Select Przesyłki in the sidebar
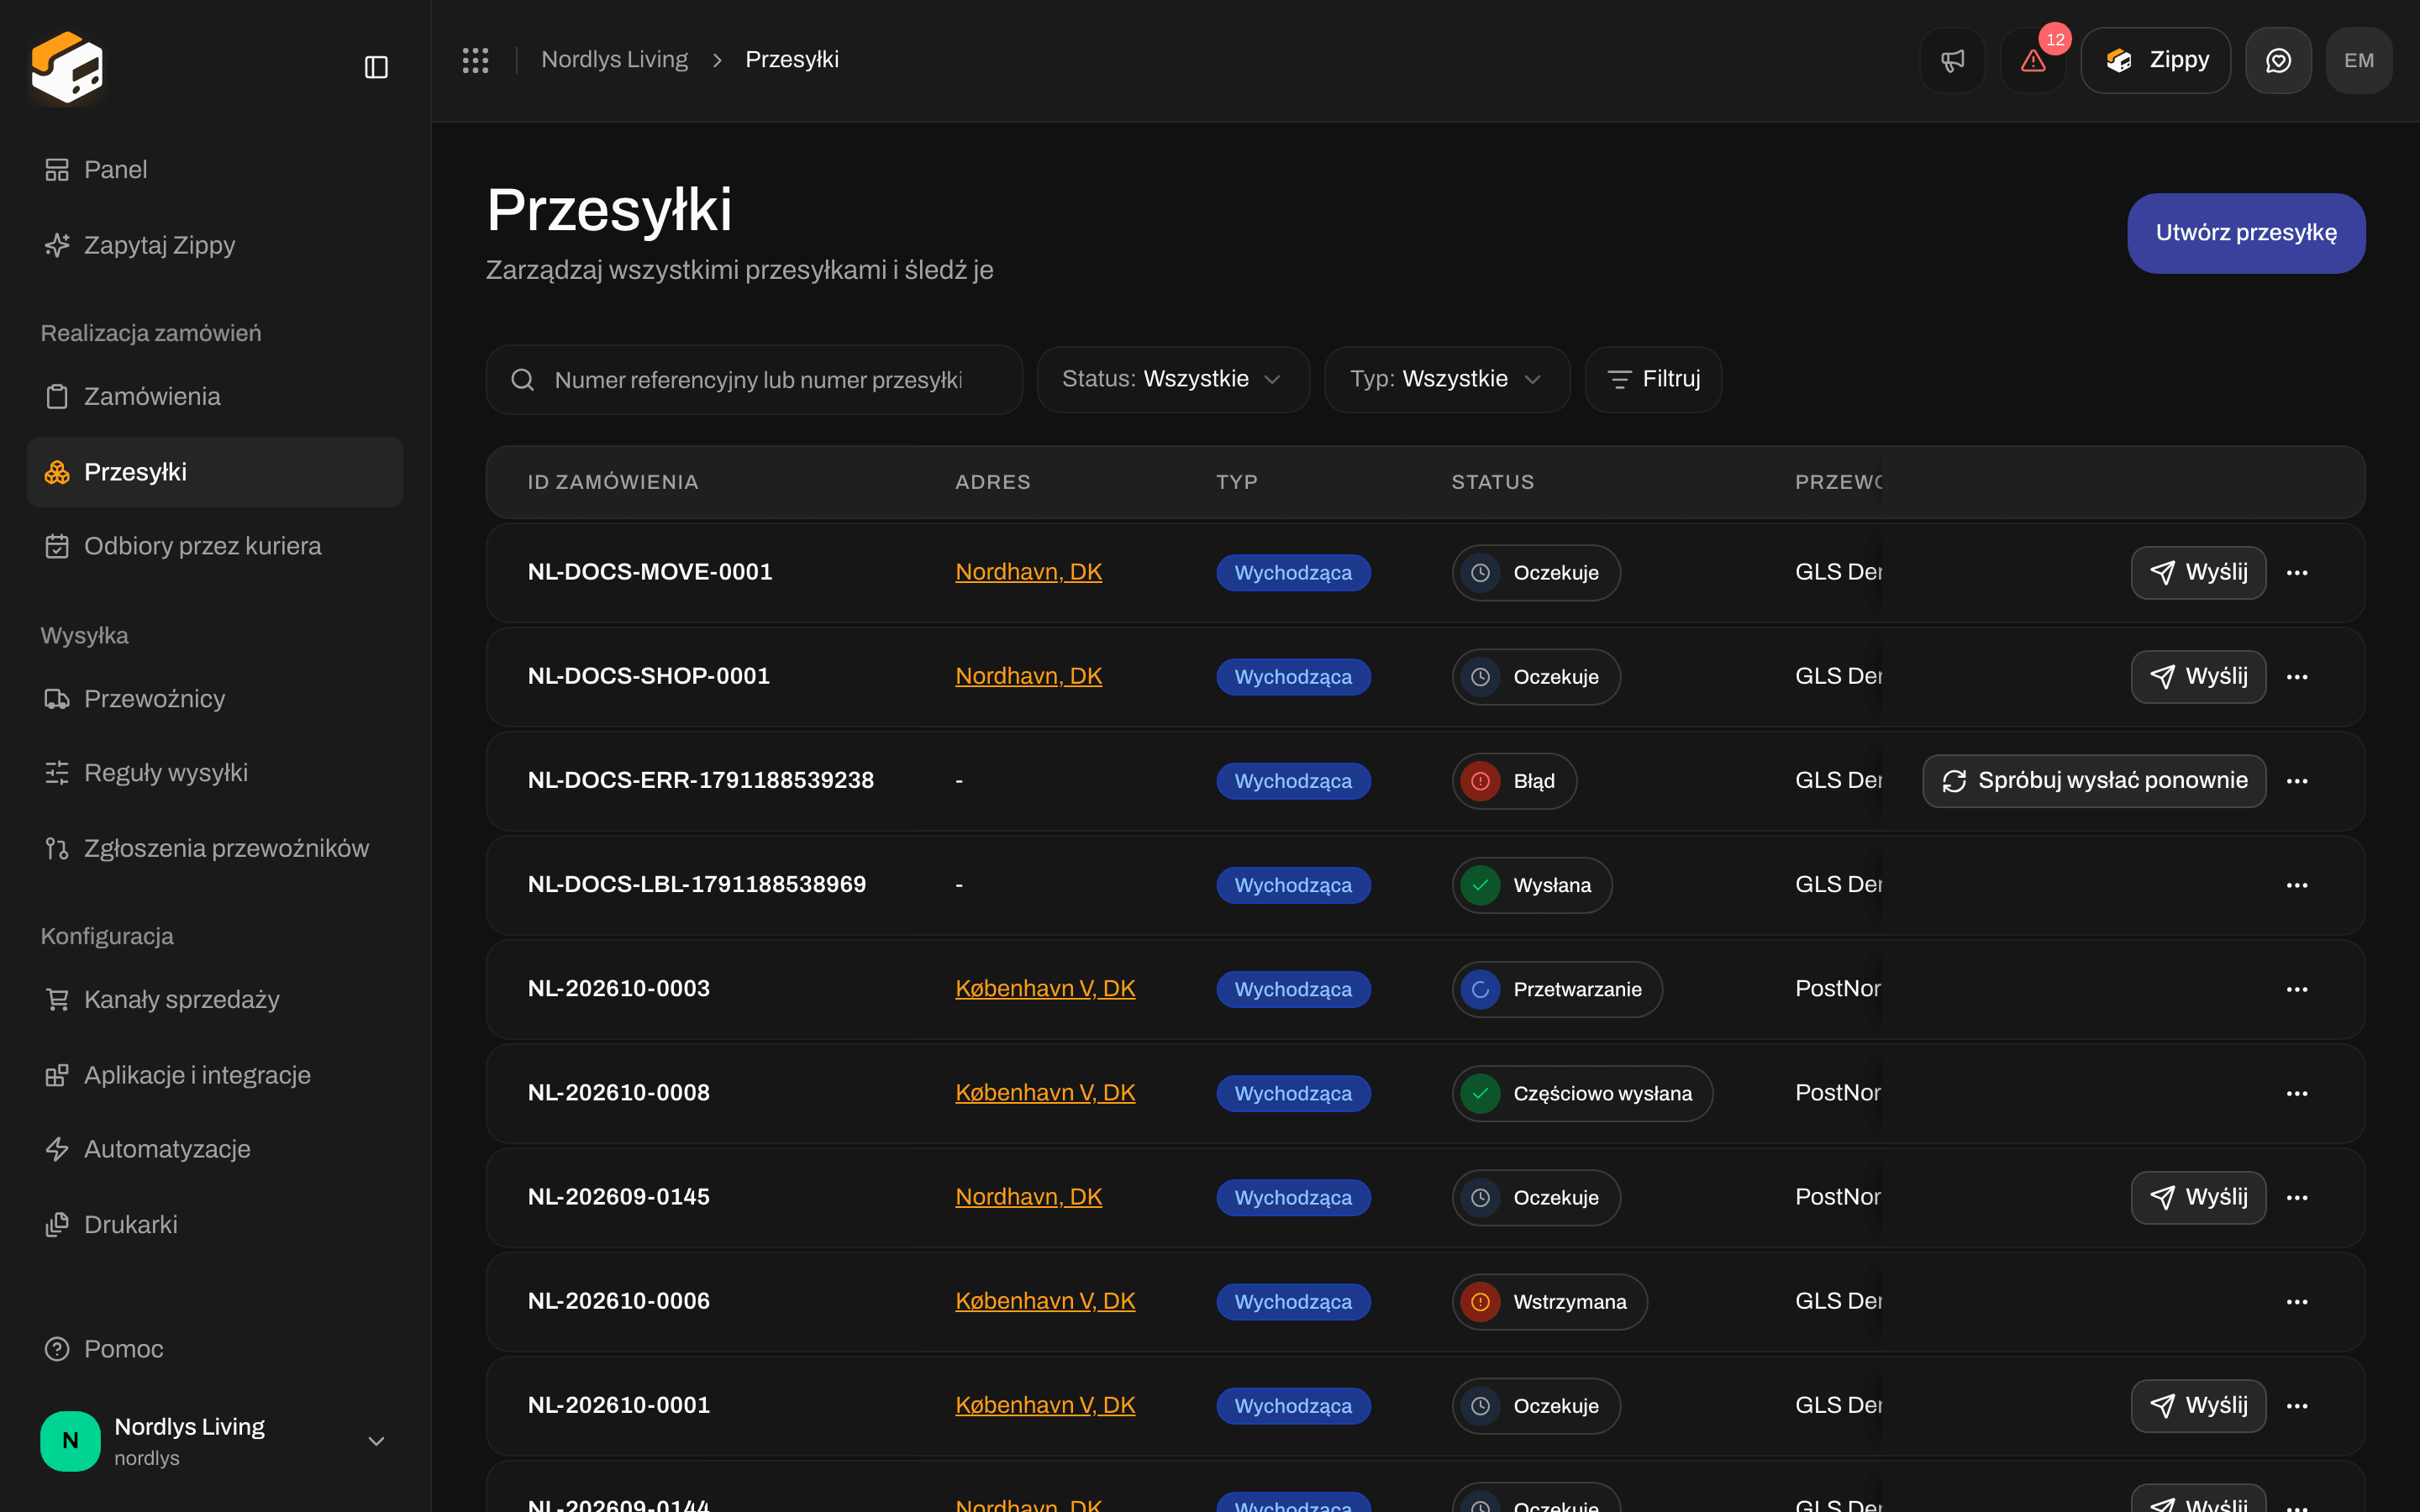Image resolution: width=2420 pixels, height=1512 pixels. pyautogui.click(x=215, y=472)
